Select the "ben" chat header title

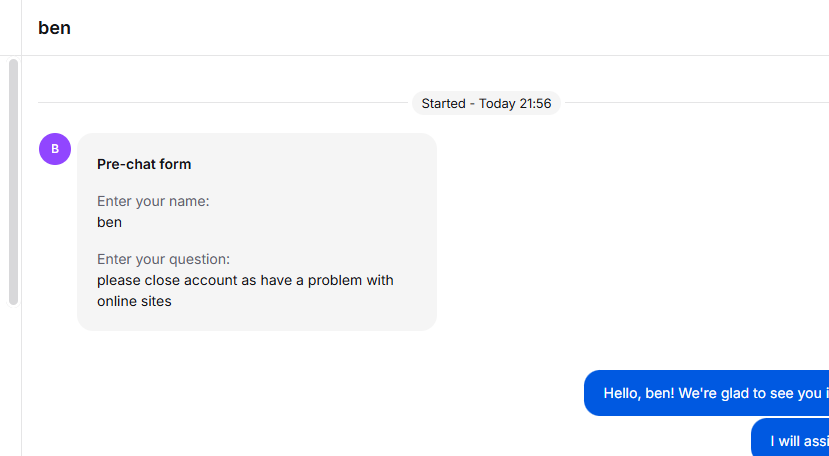click(x=54, y=28)
